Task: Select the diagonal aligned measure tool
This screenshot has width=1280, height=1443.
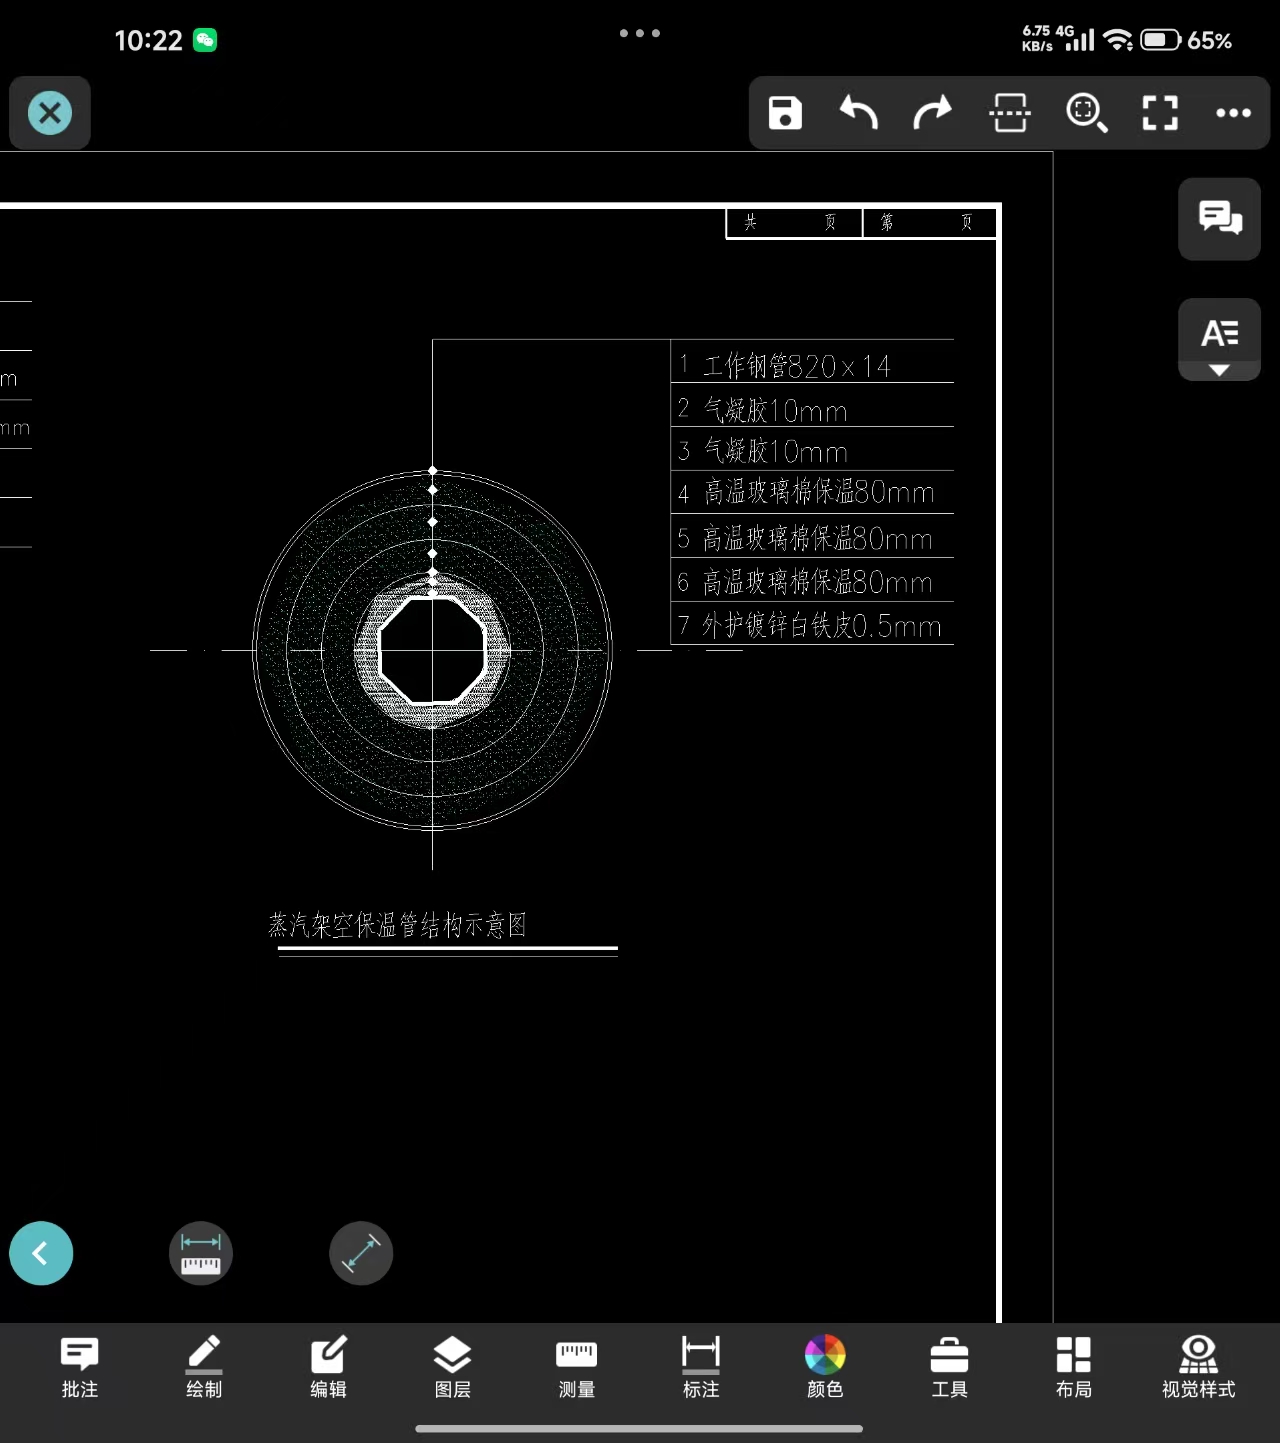Action: coord(361,1253)
